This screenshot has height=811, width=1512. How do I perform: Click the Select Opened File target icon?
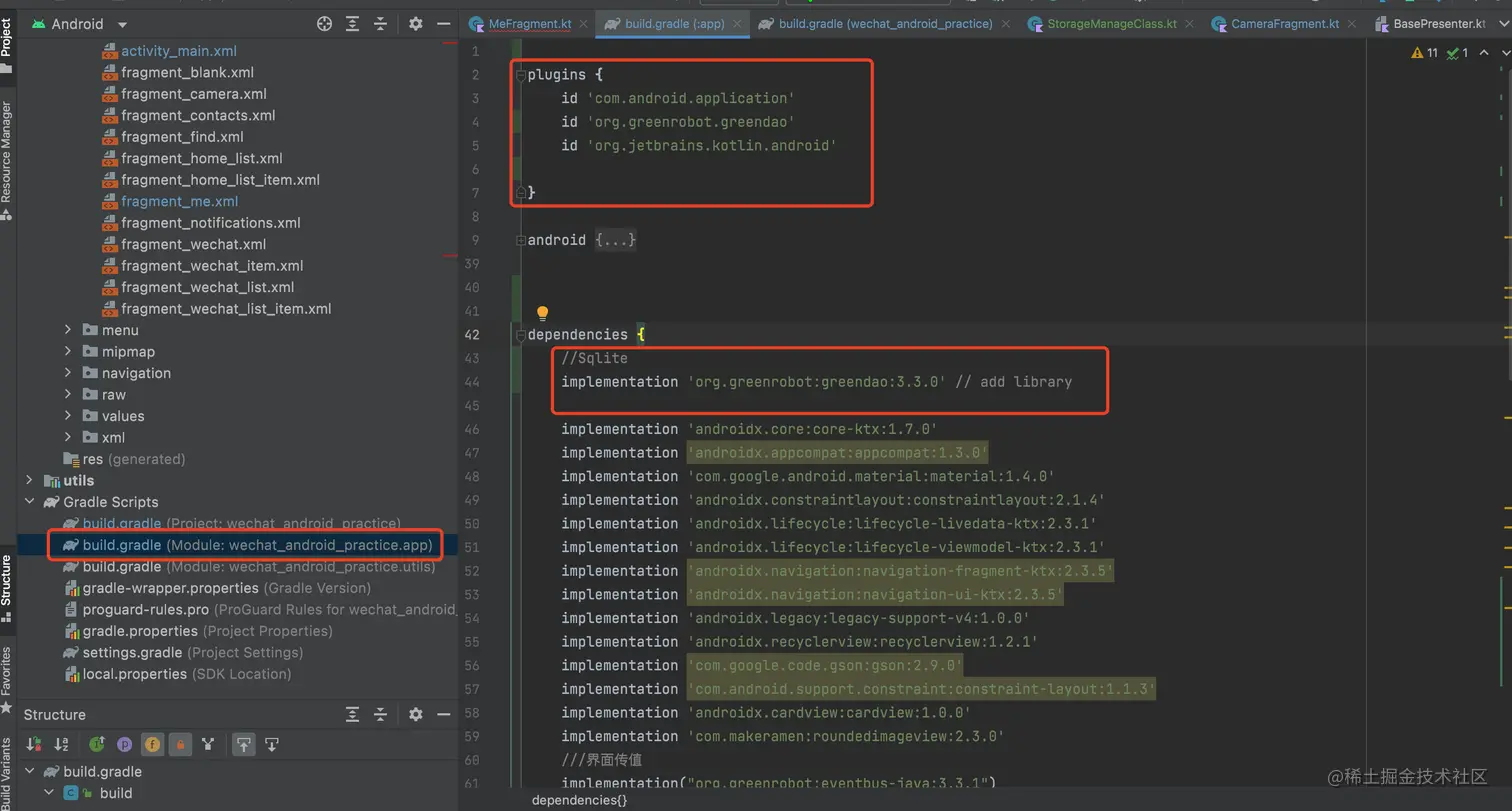324,24
